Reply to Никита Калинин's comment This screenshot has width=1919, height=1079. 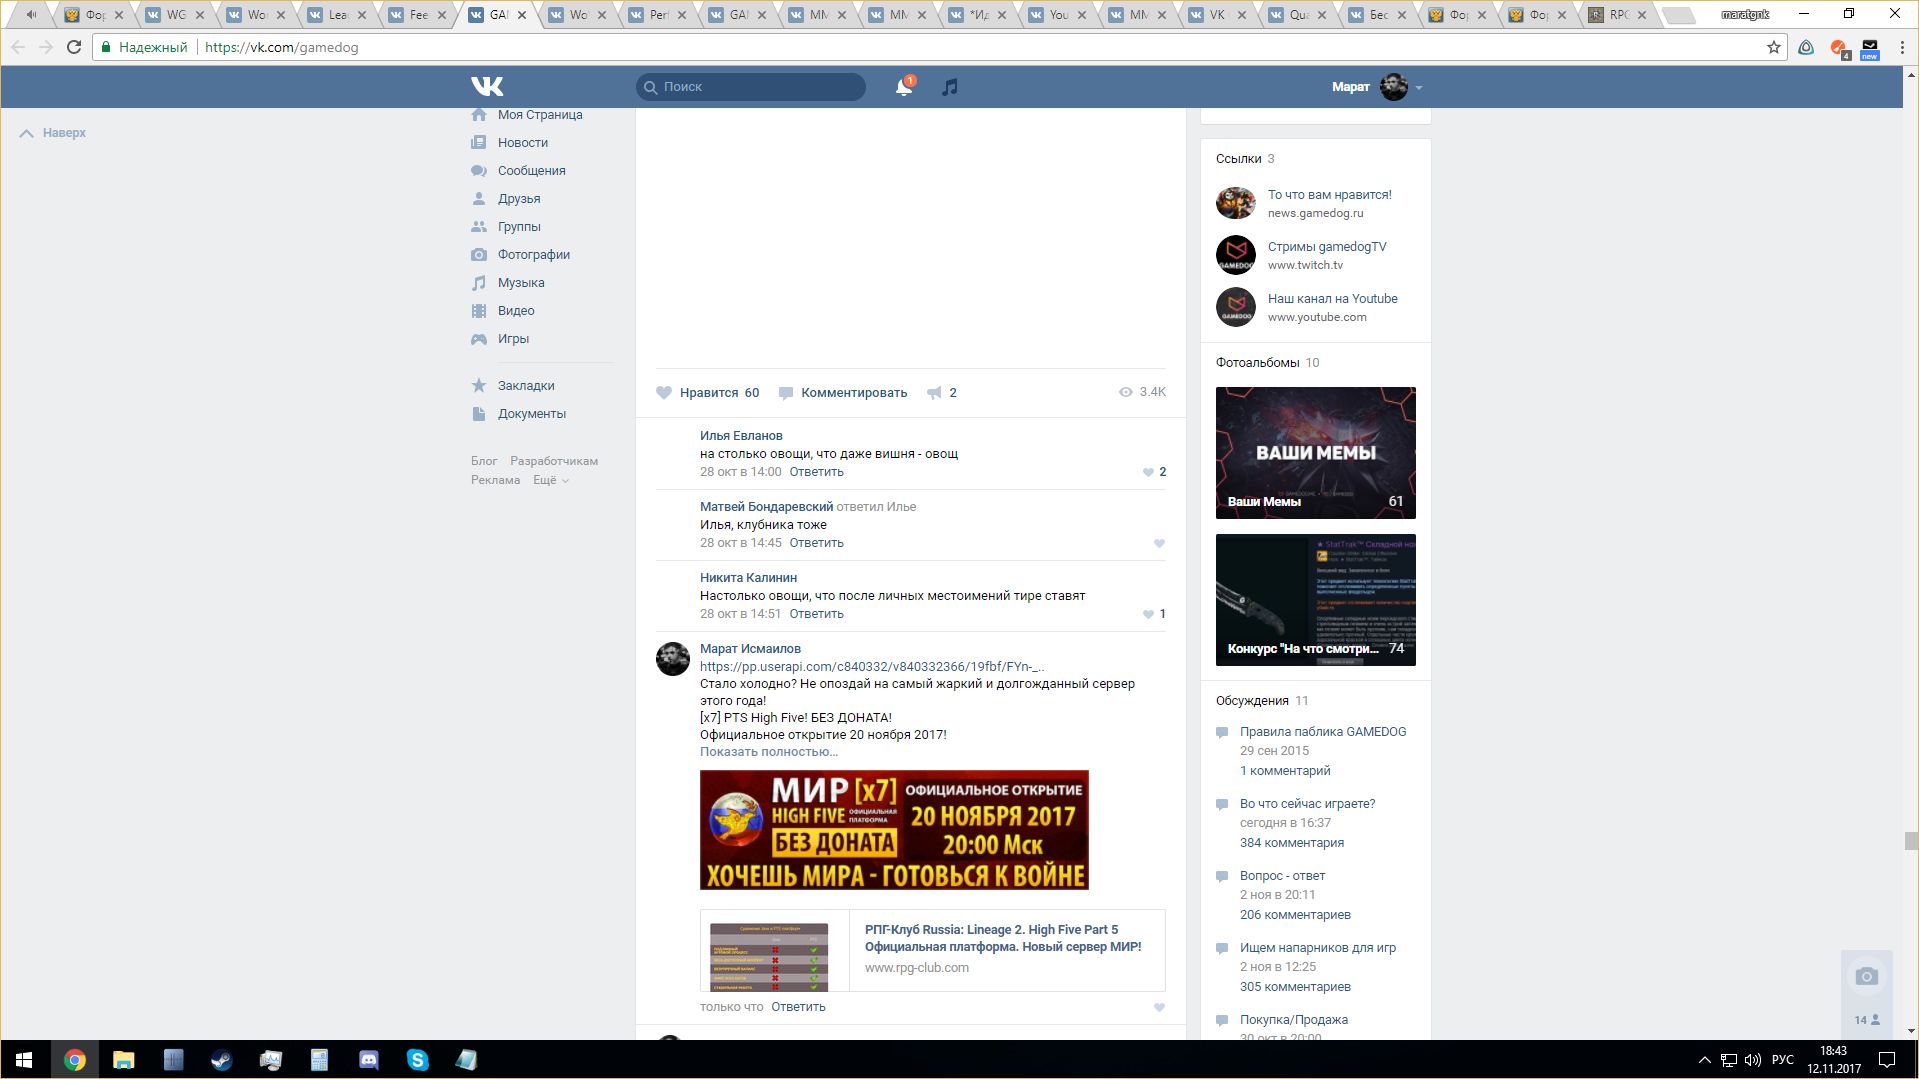816,614
